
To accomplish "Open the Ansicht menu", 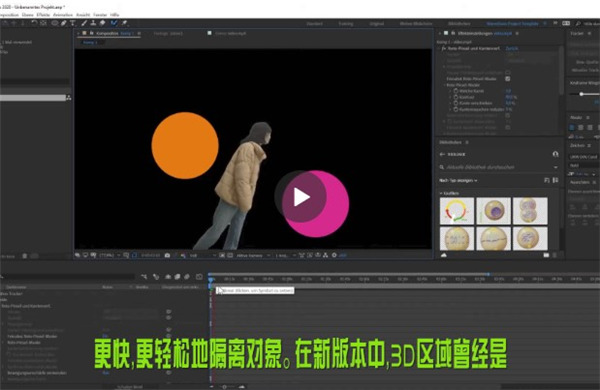I will point(83,15).
